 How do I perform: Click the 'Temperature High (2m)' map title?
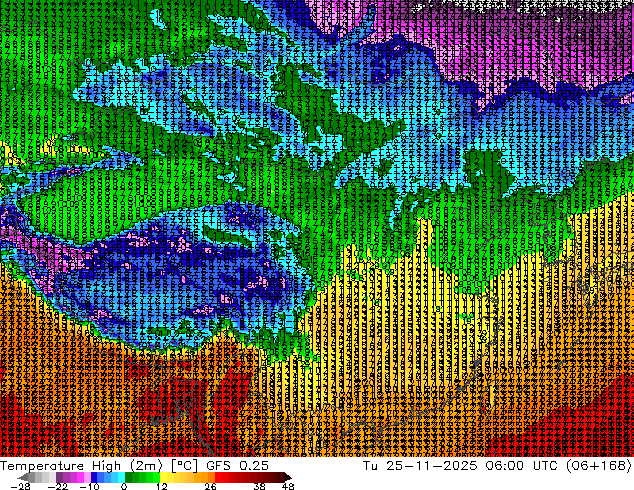point(81,466)
